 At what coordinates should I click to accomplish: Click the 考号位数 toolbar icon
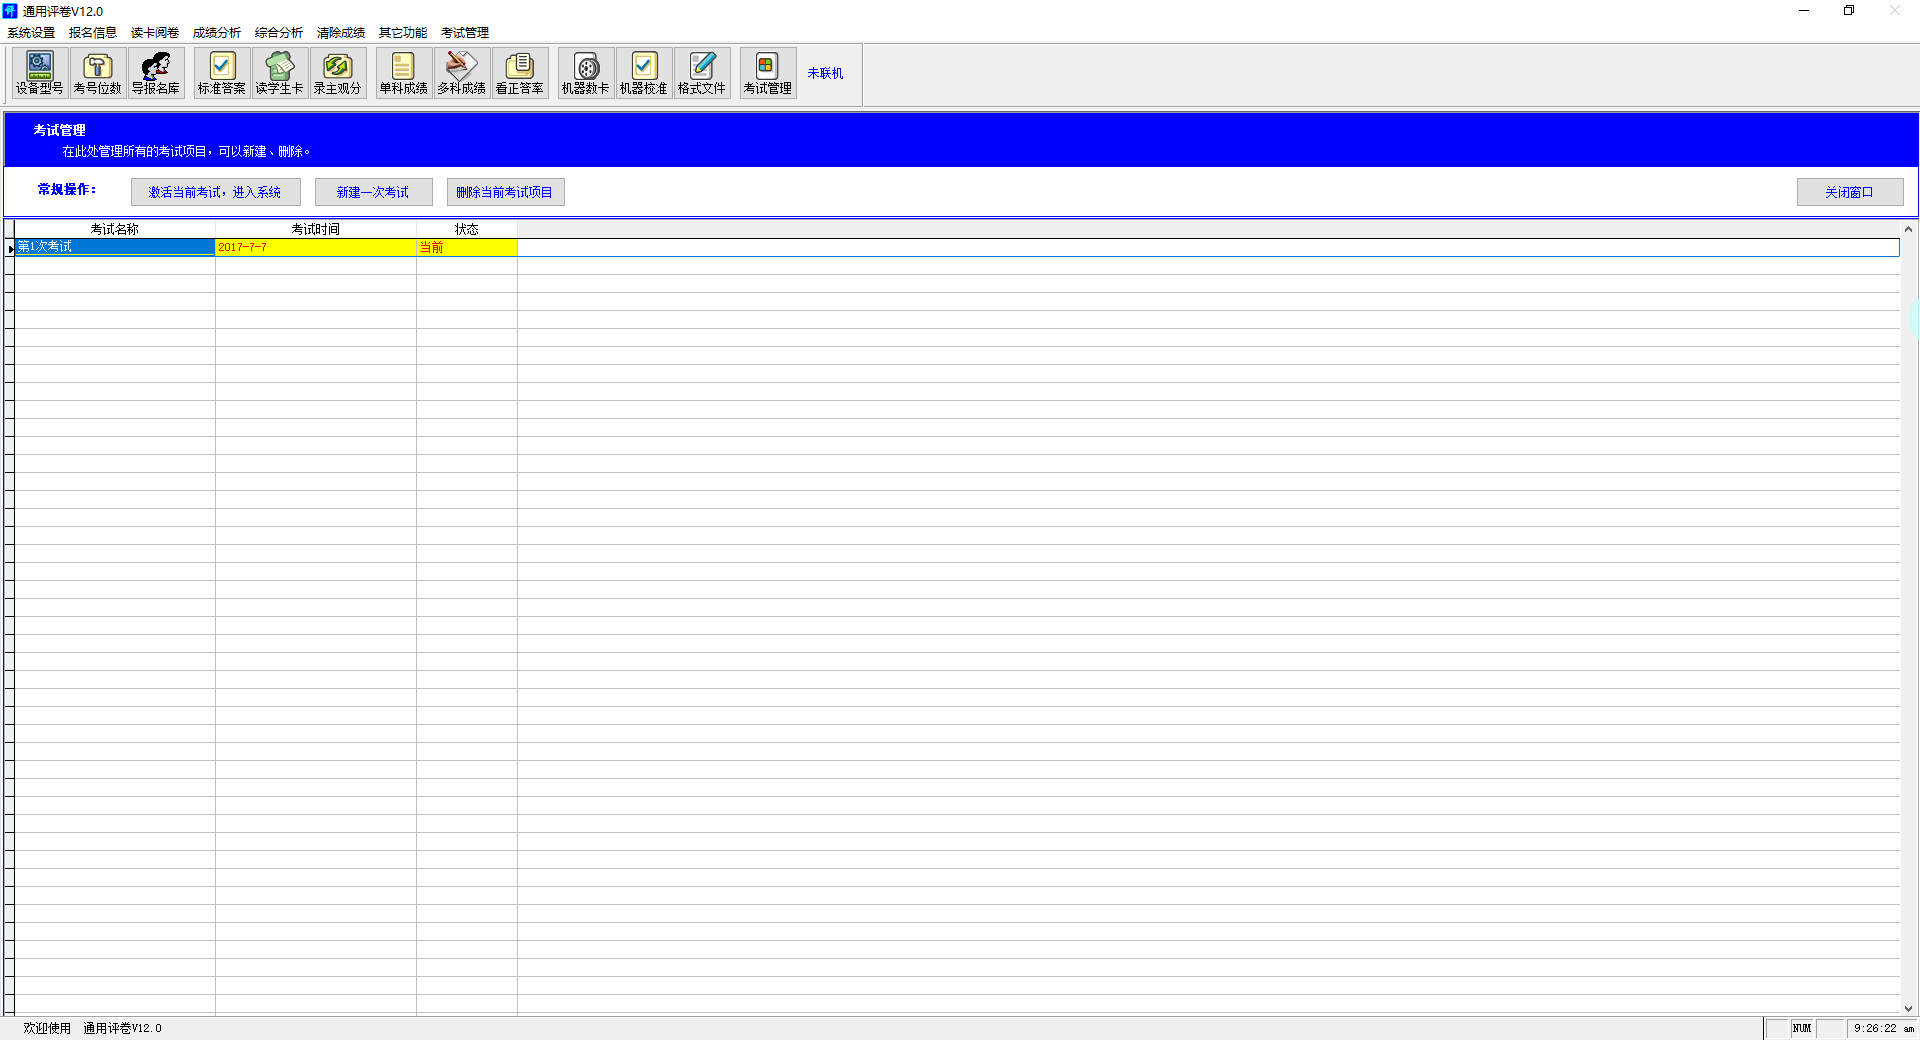pyautogui.click(x=98, y=74)
